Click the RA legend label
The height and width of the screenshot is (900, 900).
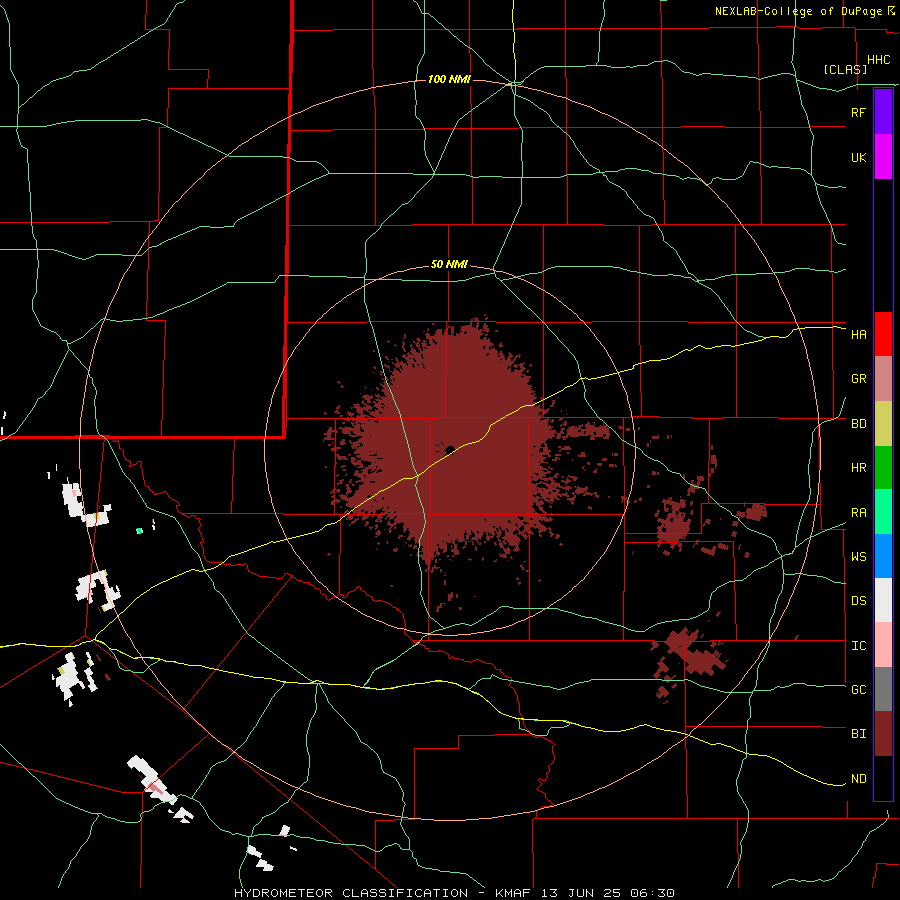coord(858,513)
